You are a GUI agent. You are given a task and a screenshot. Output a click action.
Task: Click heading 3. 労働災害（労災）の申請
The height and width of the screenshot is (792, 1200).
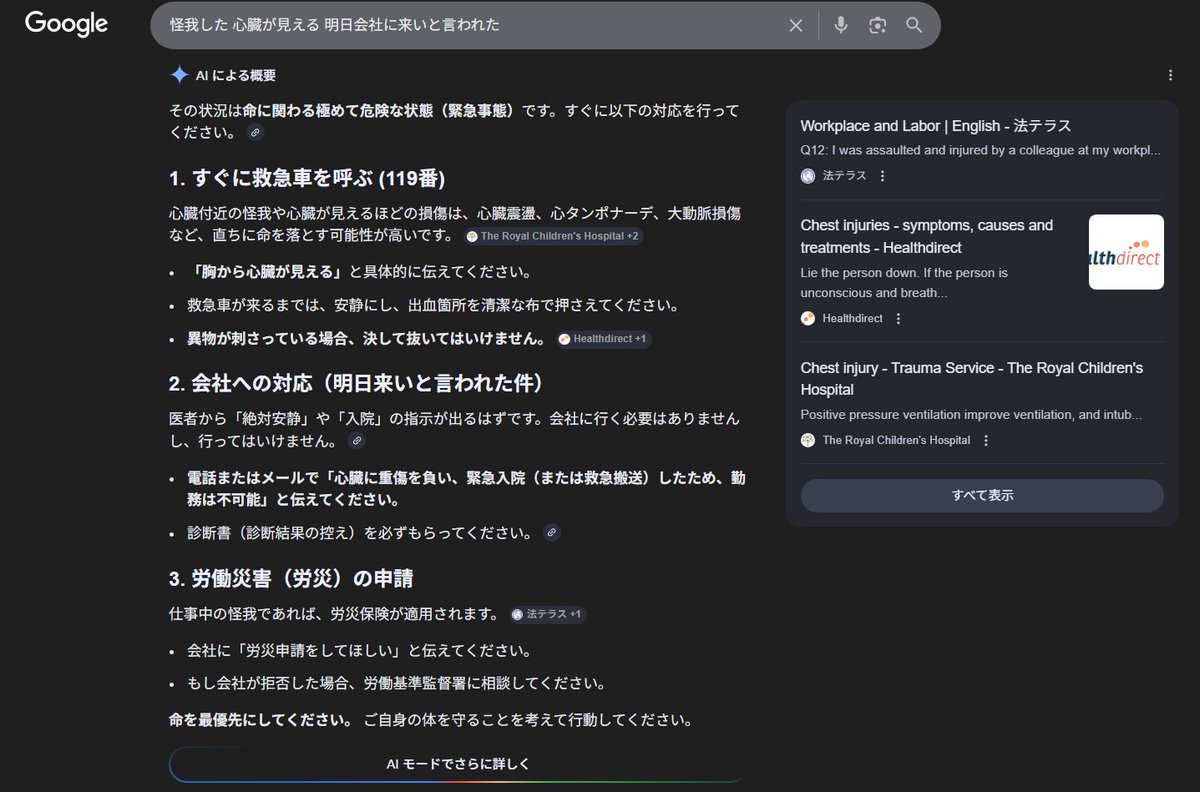pyautogui.click(x=291, y=579)
